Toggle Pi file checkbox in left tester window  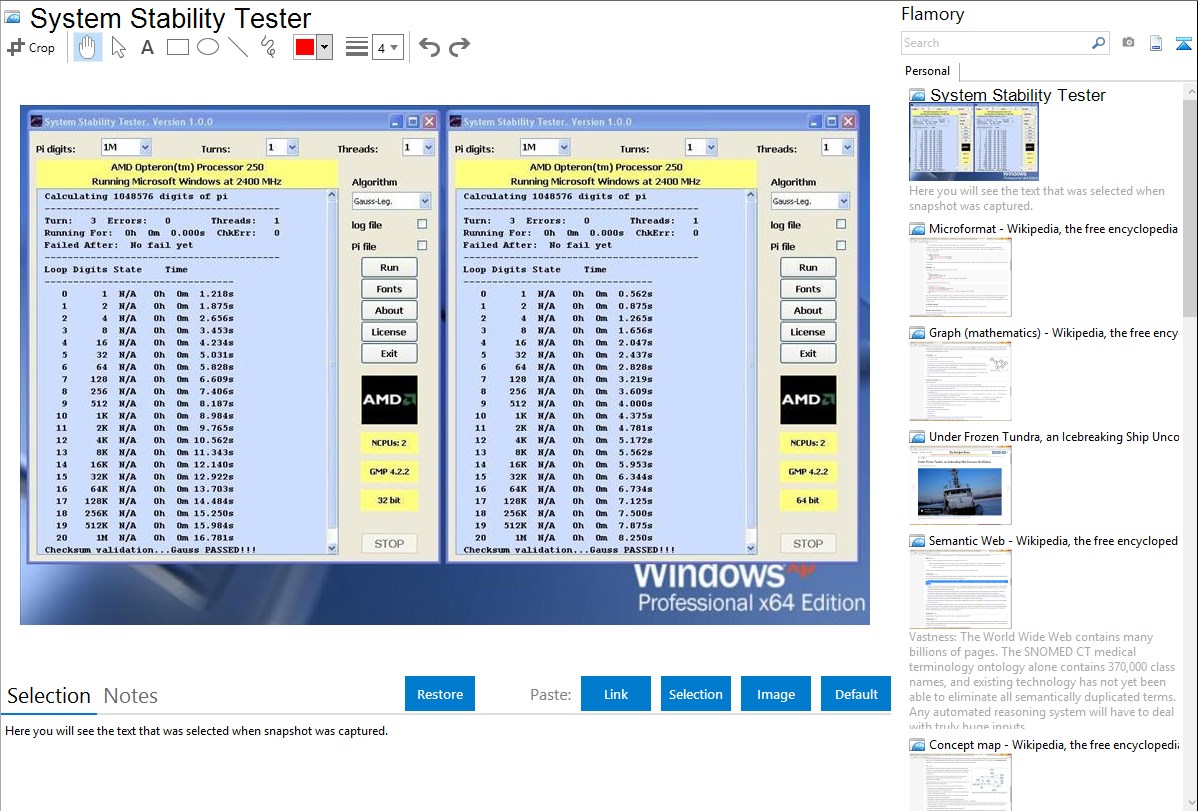click(422, 246)
